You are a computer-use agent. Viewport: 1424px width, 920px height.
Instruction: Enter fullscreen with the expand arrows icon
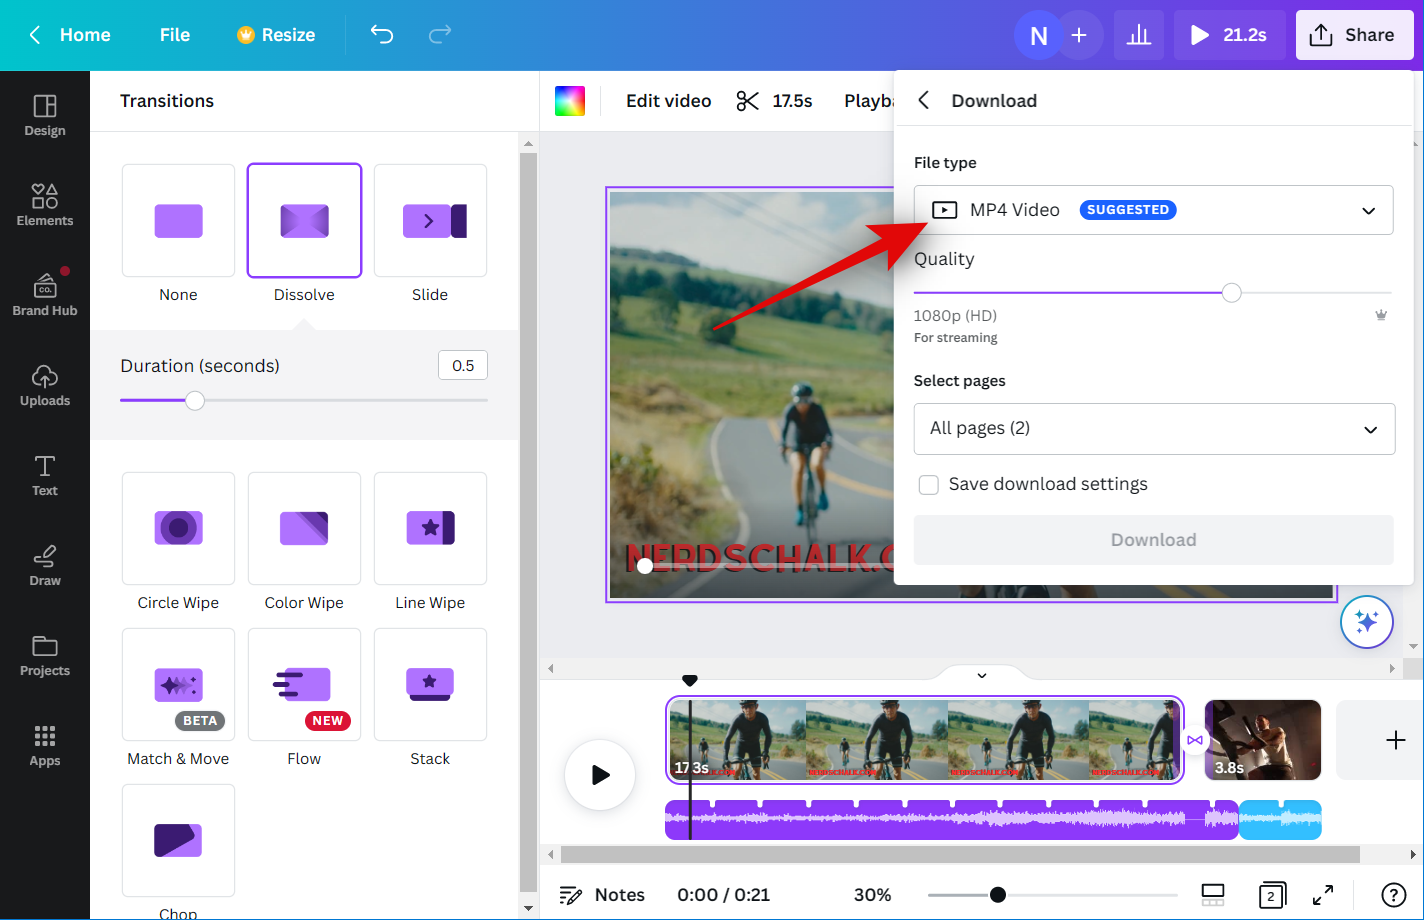tap(1323, 895)
